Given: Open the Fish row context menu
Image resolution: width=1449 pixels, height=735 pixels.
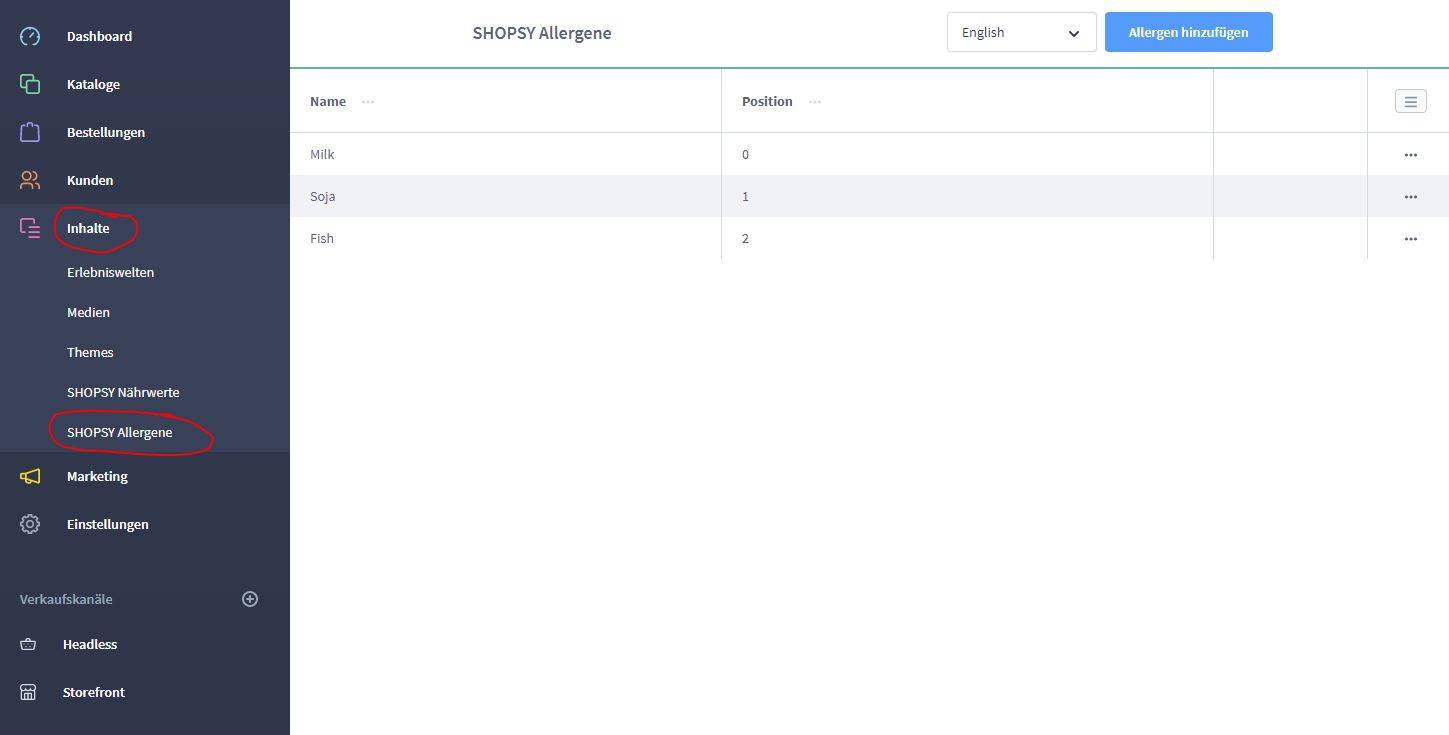Looking at the screenshot, I should pyautogui.click(x=1411, y=239).
